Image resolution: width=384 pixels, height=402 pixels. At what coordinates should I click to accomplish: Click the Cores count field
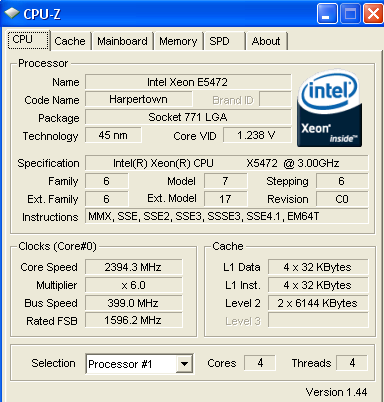pyautogui.click(x=260, y=363)
